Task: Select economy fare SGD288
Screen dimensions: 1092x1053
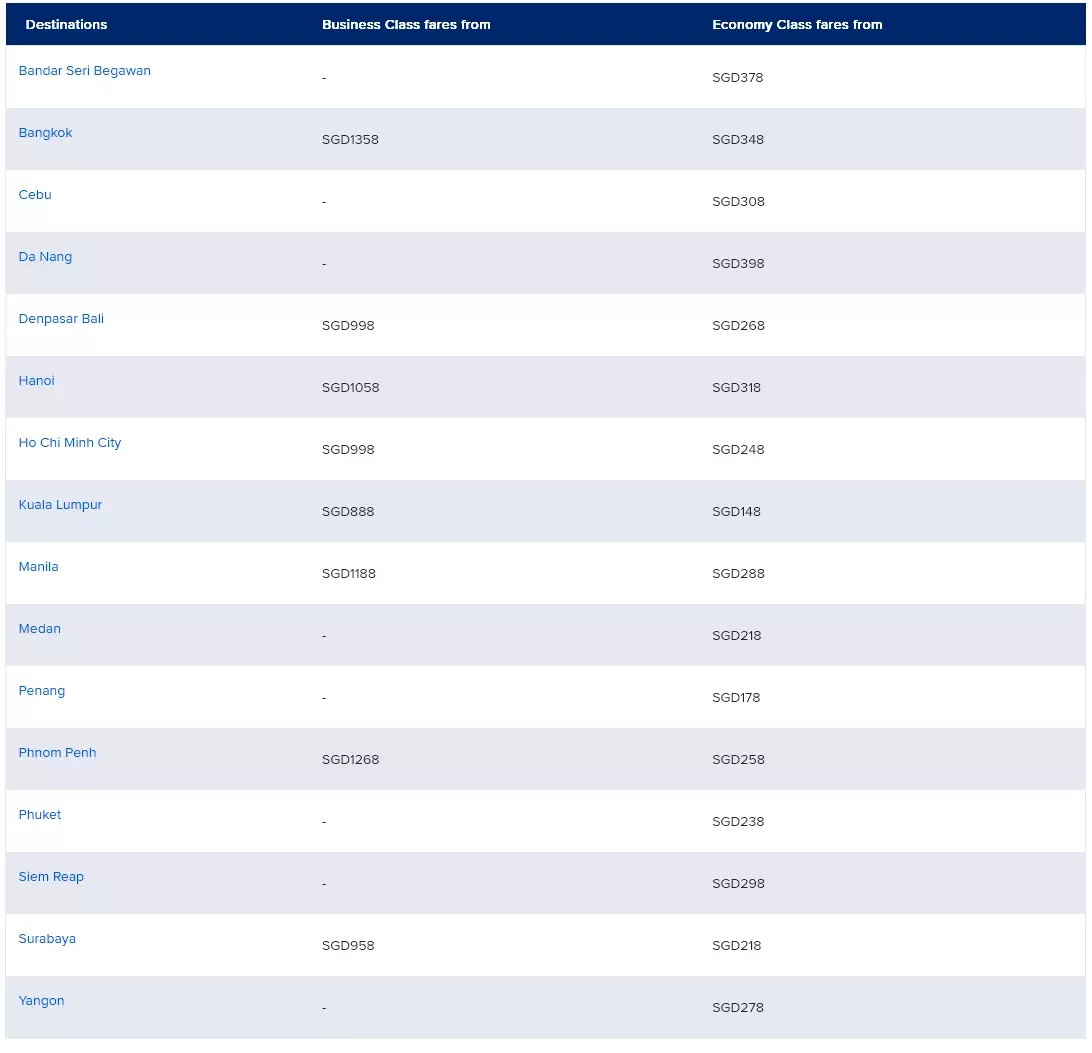Action: (738, 573)
